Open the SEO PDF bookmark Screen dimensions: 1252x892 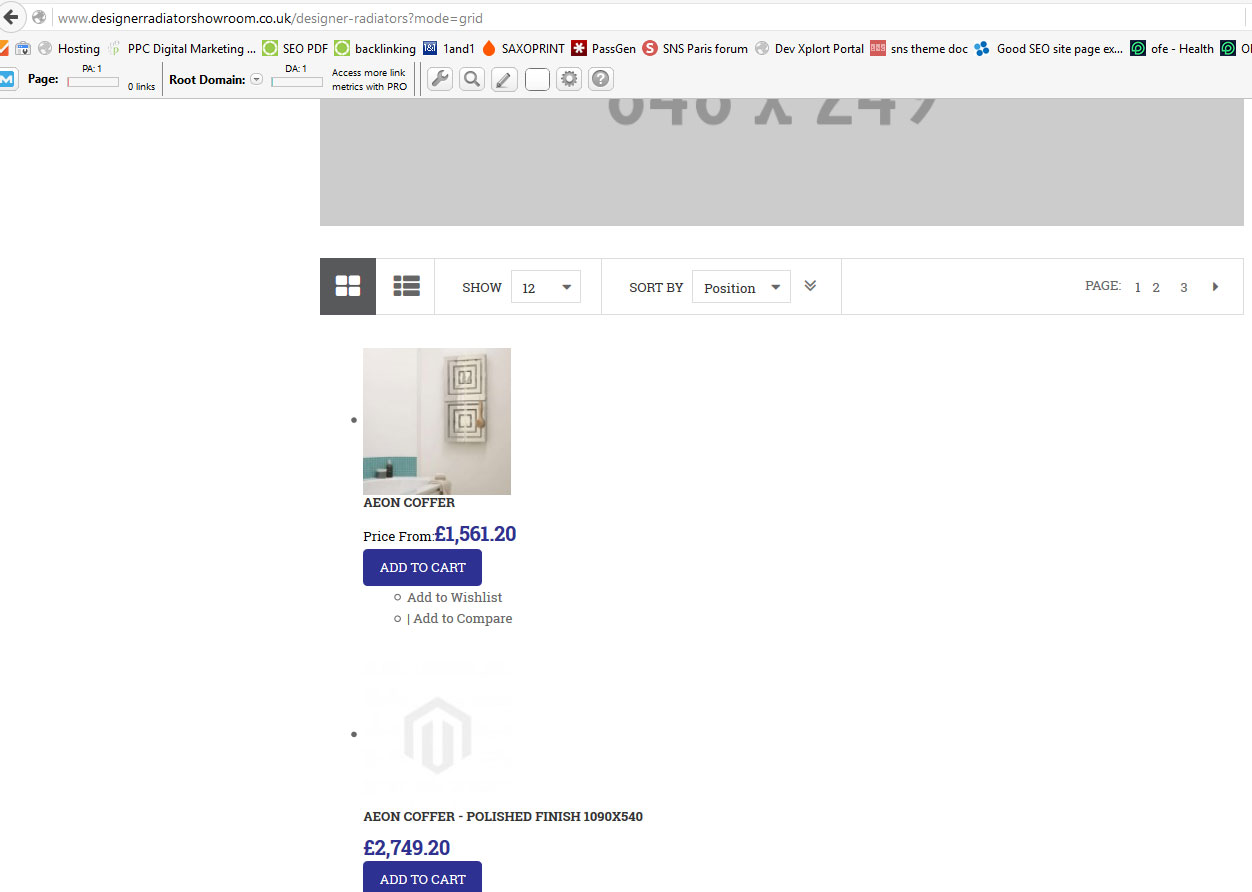(x=295, y=48)
